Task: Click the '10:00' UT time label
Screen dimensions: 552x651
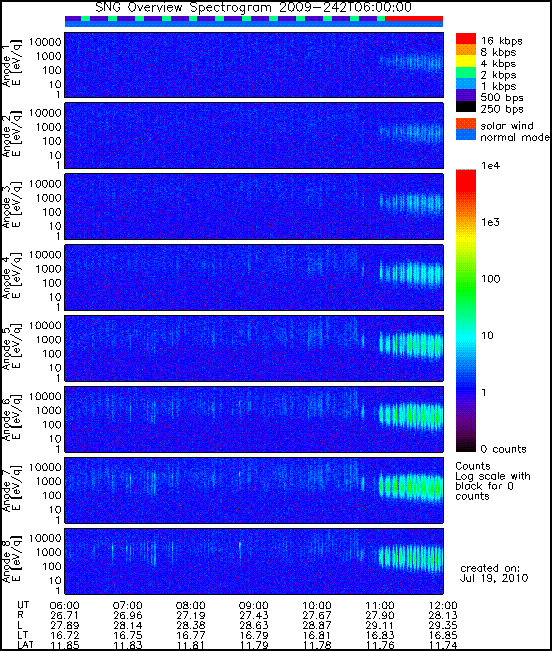Action: tap(317, 606)
